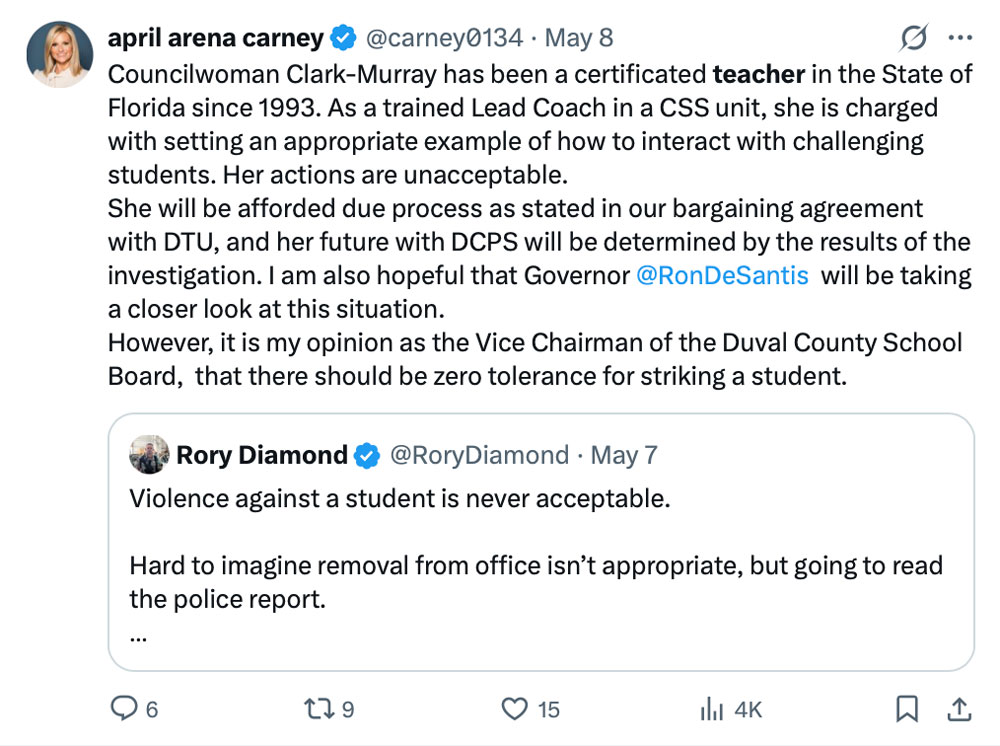Click the Rory Diamond display name
The image size is (1000, 746).
click(262, 455)
